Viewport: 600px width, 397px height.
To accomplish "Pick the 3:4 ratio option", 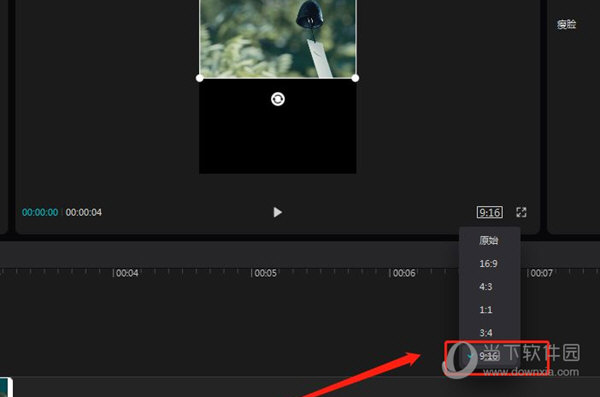I will coord(486,333).
